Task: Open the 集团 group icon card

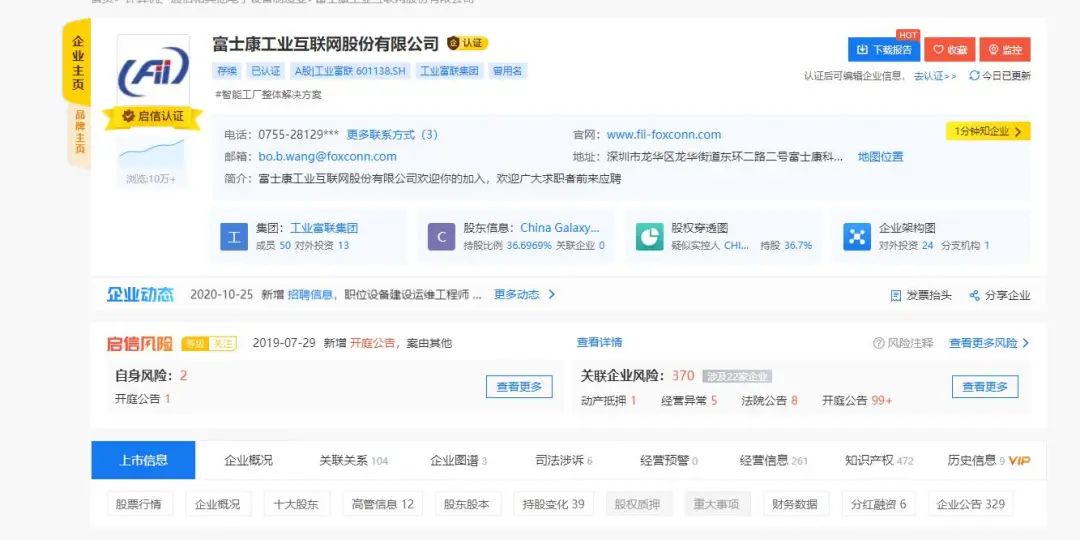Action: 233,236
